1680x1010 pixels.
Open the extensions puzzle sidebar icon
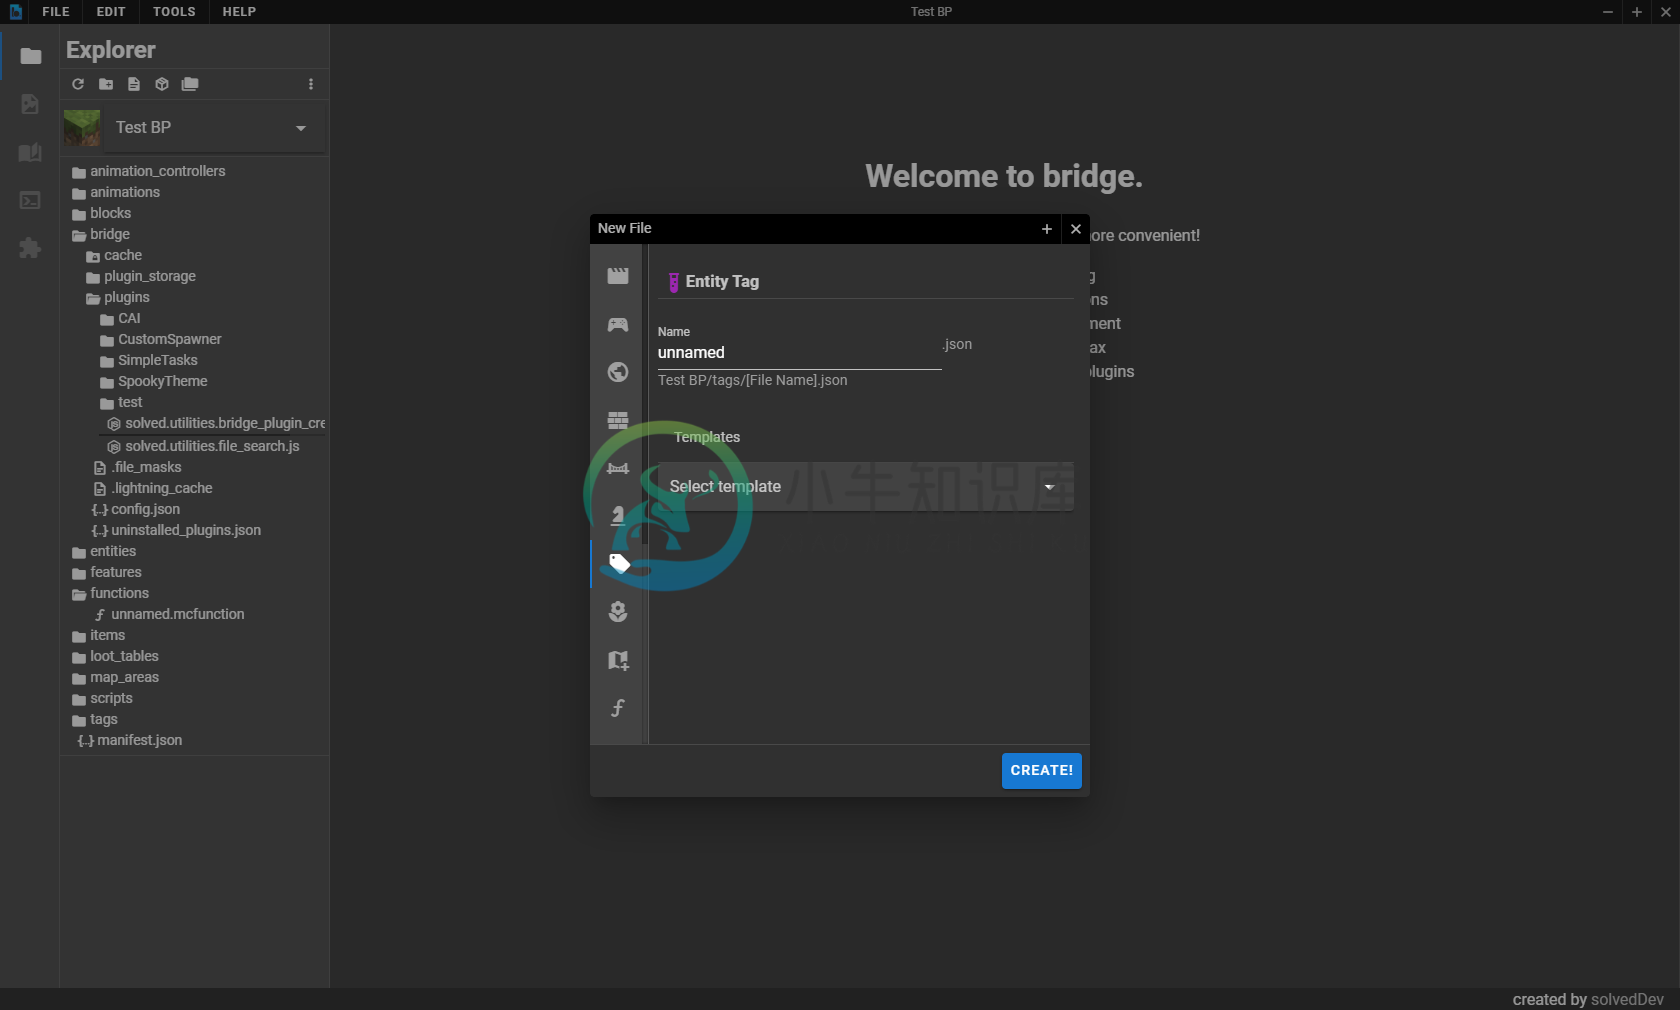tap(30, 248)
